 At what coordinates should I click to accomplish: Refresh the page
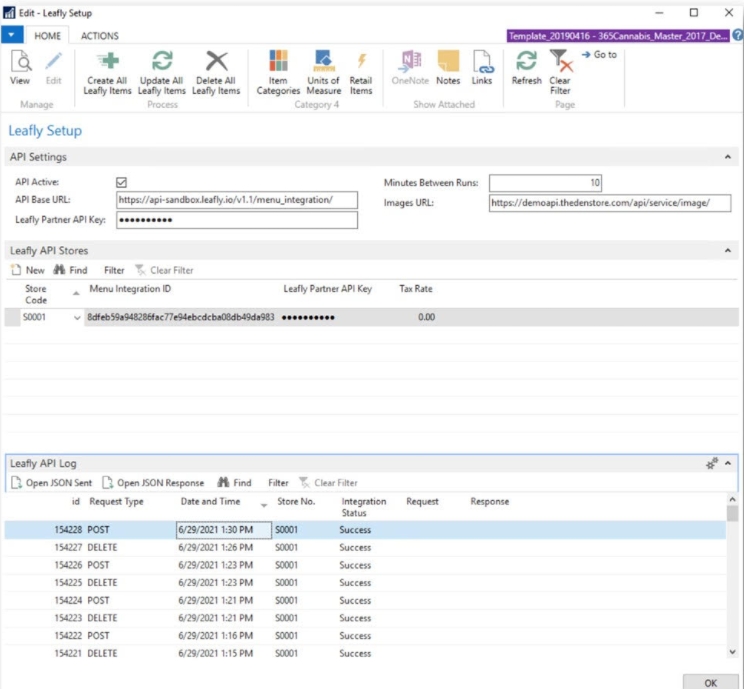click(526, 68)
